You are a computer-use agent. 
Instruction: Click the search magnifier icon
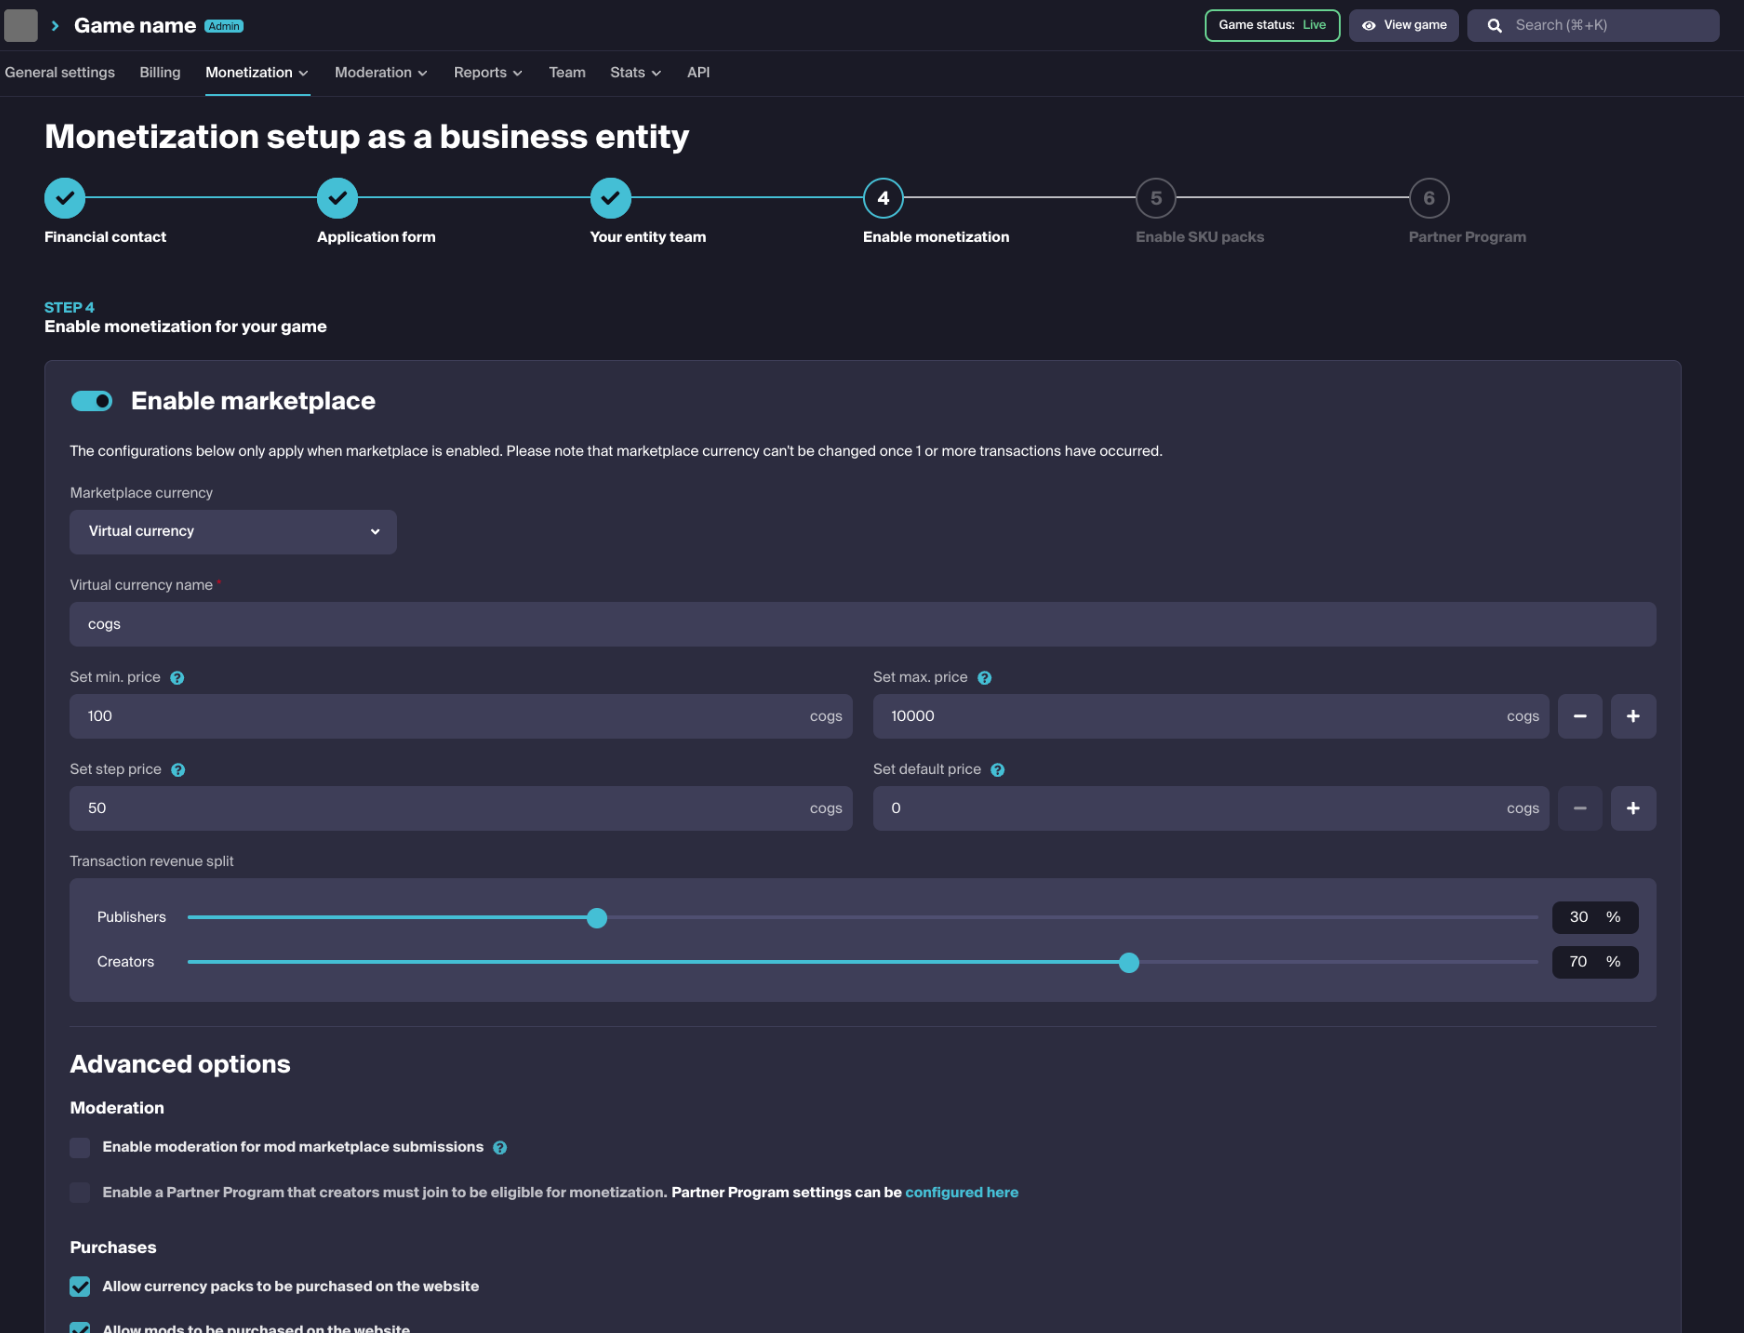coord(1494,26)
